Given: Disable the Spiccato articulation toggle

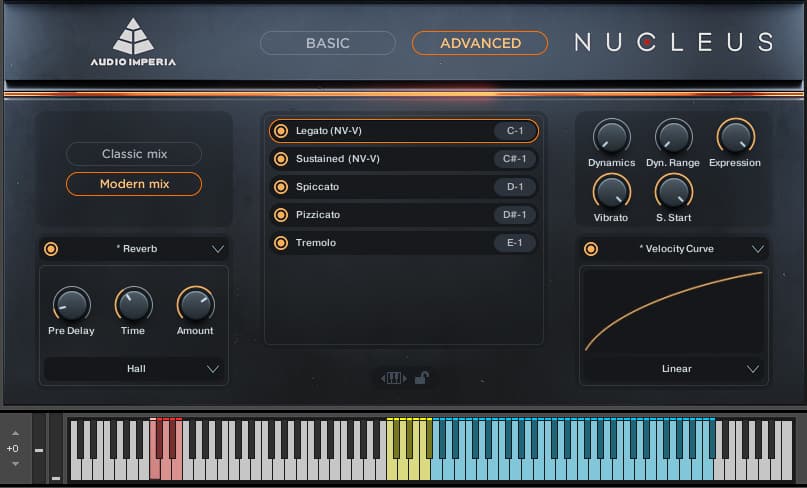Looking at the screenshot, I should click(281, 187).
